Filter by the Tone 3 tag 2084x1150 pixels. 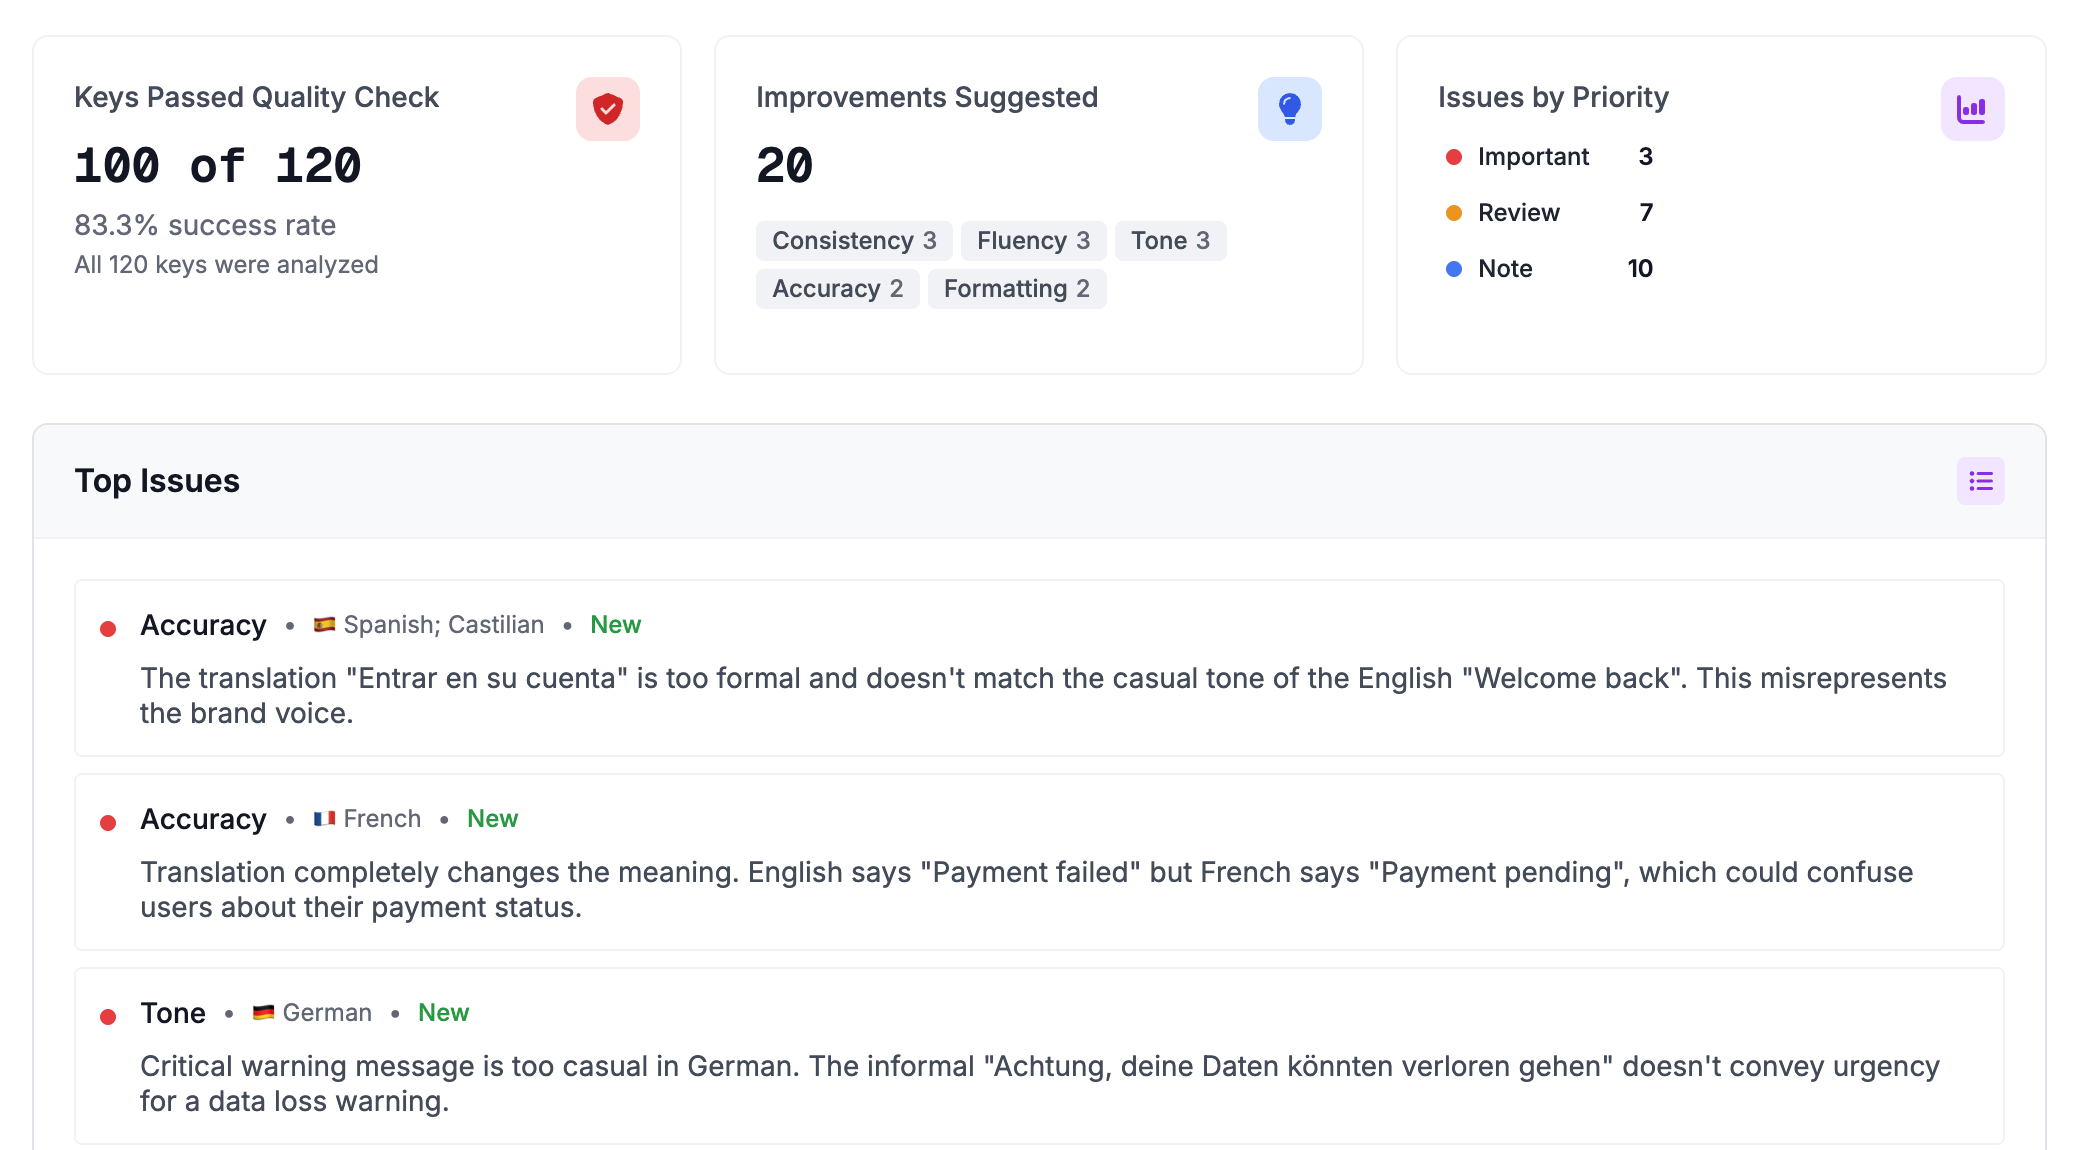tap(1169, 241)
